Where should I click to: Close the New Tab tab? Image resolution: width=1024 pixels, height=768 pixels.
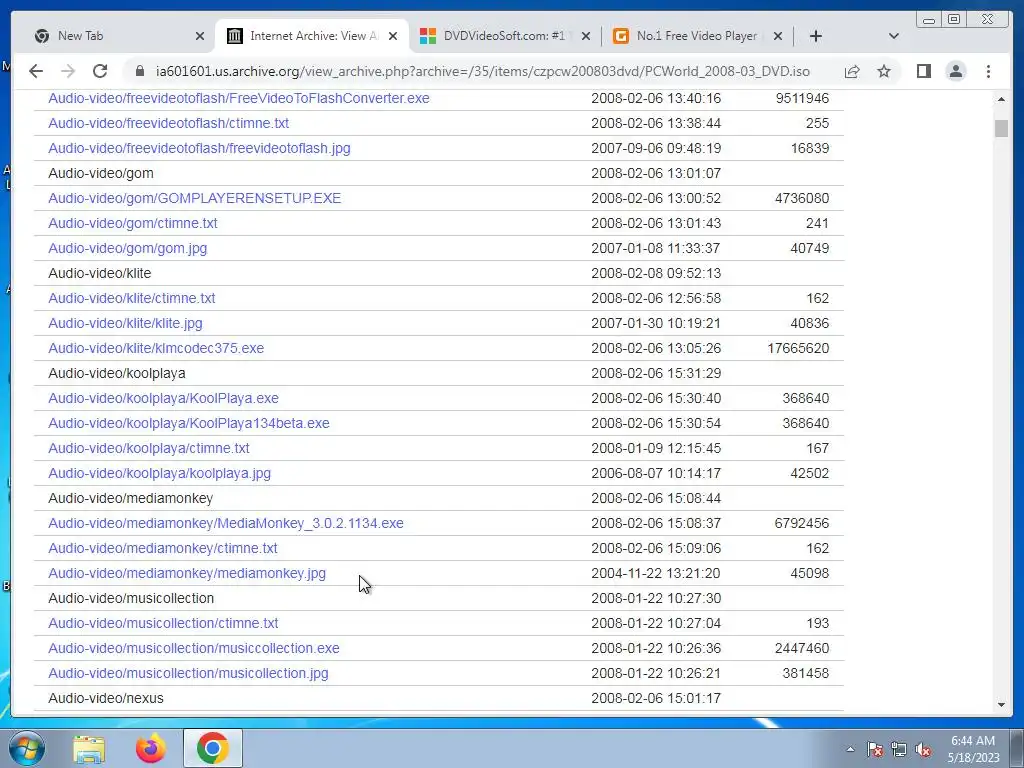coord(200,37)
